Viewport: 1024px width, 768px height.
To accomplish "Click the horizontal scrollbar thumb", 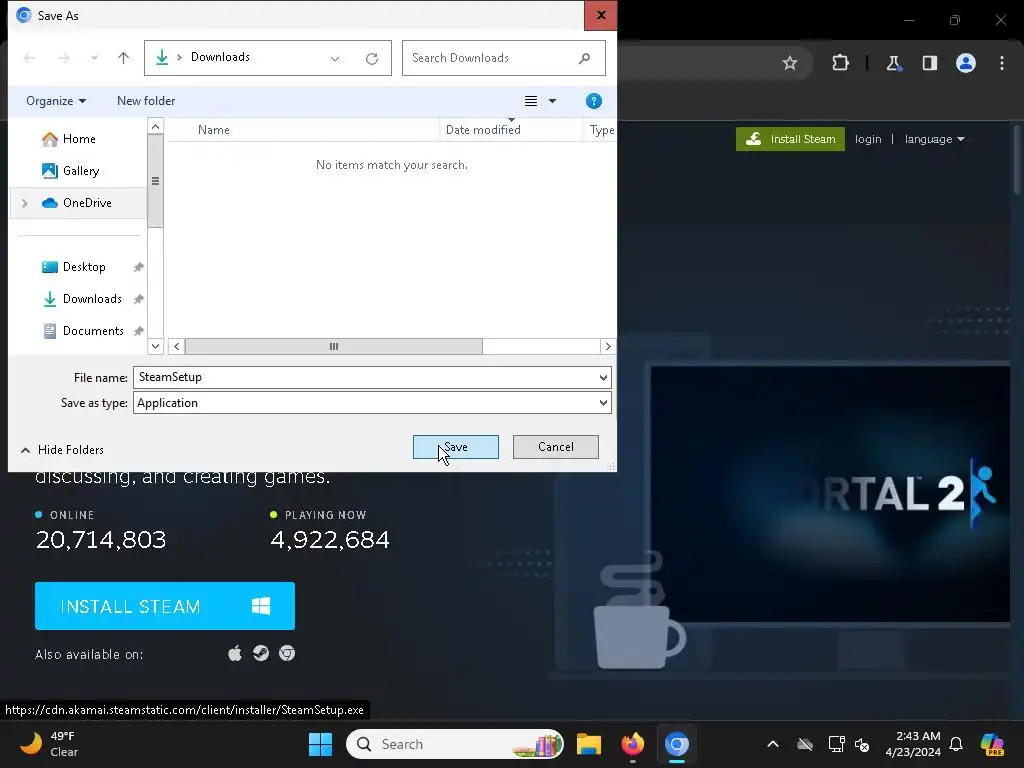I will (x=334, y=346).
